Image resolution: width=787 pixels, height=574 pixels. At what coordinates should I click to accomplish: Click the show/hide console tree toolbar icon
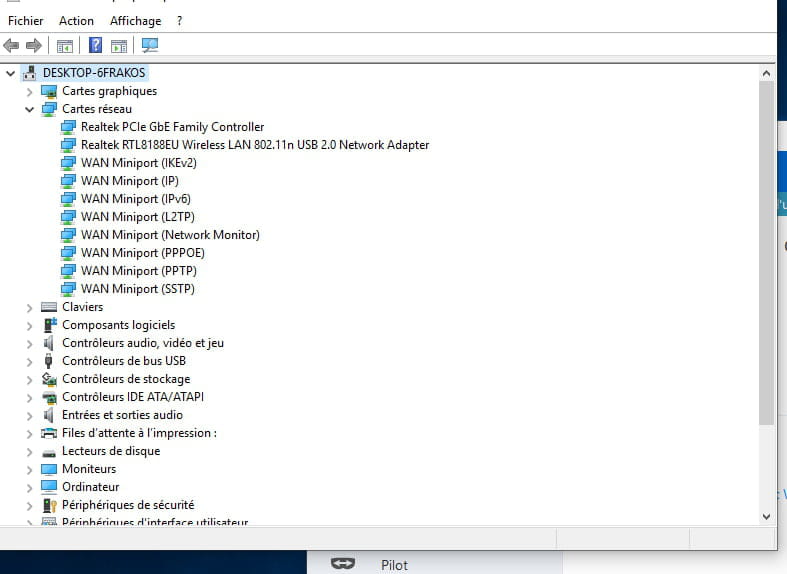point(65,45)
